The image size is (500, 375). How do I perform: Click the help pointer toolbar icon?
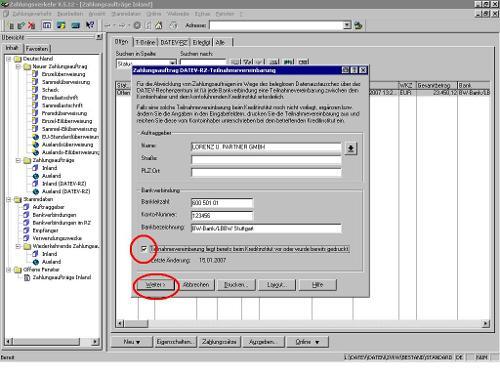point(90,25)
